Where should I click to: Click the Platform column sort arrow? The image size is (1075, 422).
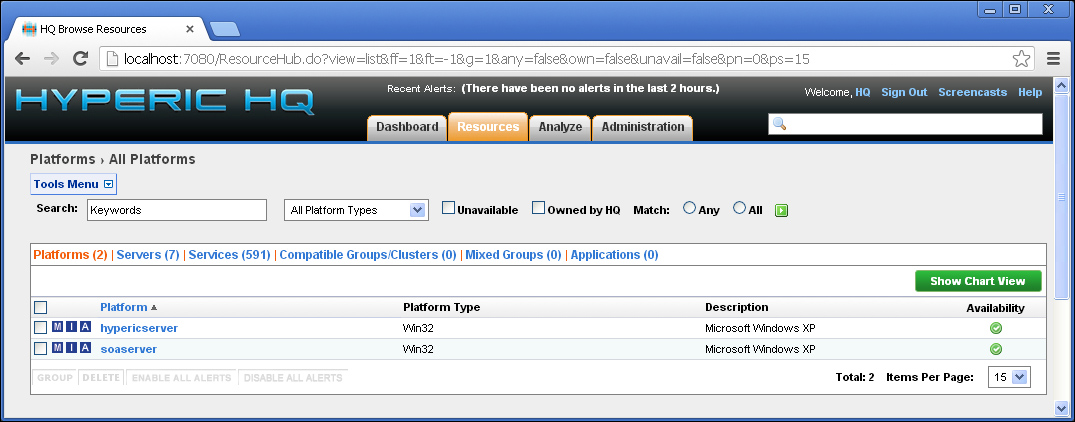pyautogui.click(x=154, y=308)
